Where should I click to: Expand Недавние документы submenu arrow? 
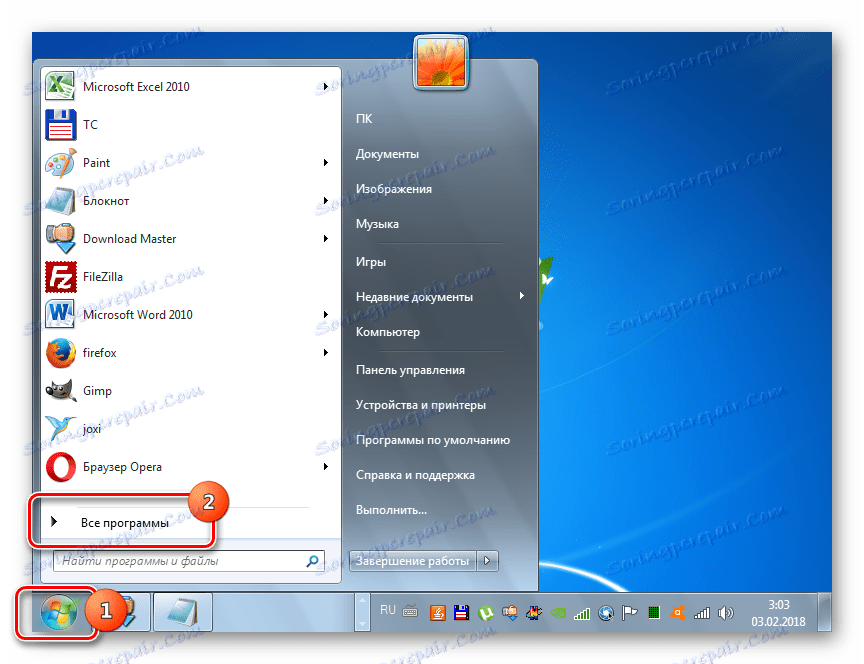pyautogui.click(x=521, y=296)
